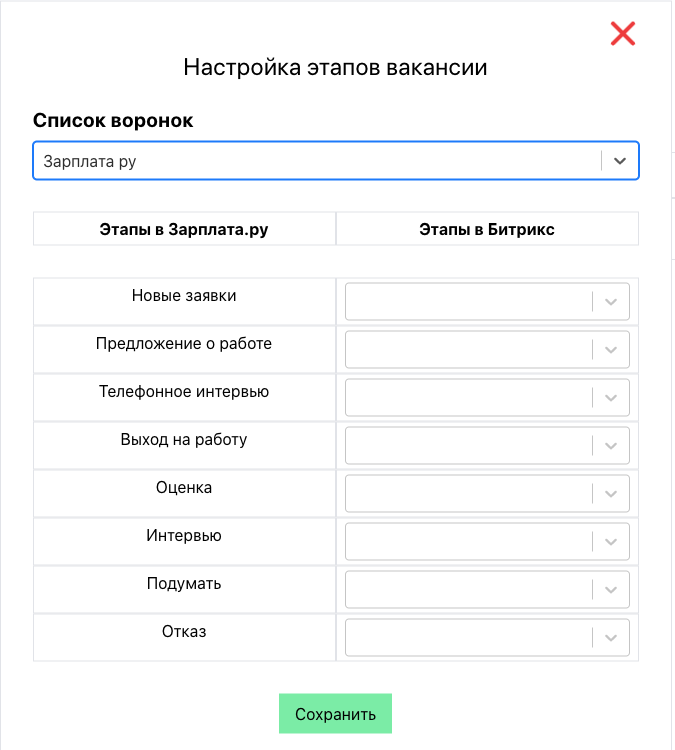Viewport: 675px width, 750px height.
Task: Select the 'Отказ' stage label
Action: (x=184, y=632)
